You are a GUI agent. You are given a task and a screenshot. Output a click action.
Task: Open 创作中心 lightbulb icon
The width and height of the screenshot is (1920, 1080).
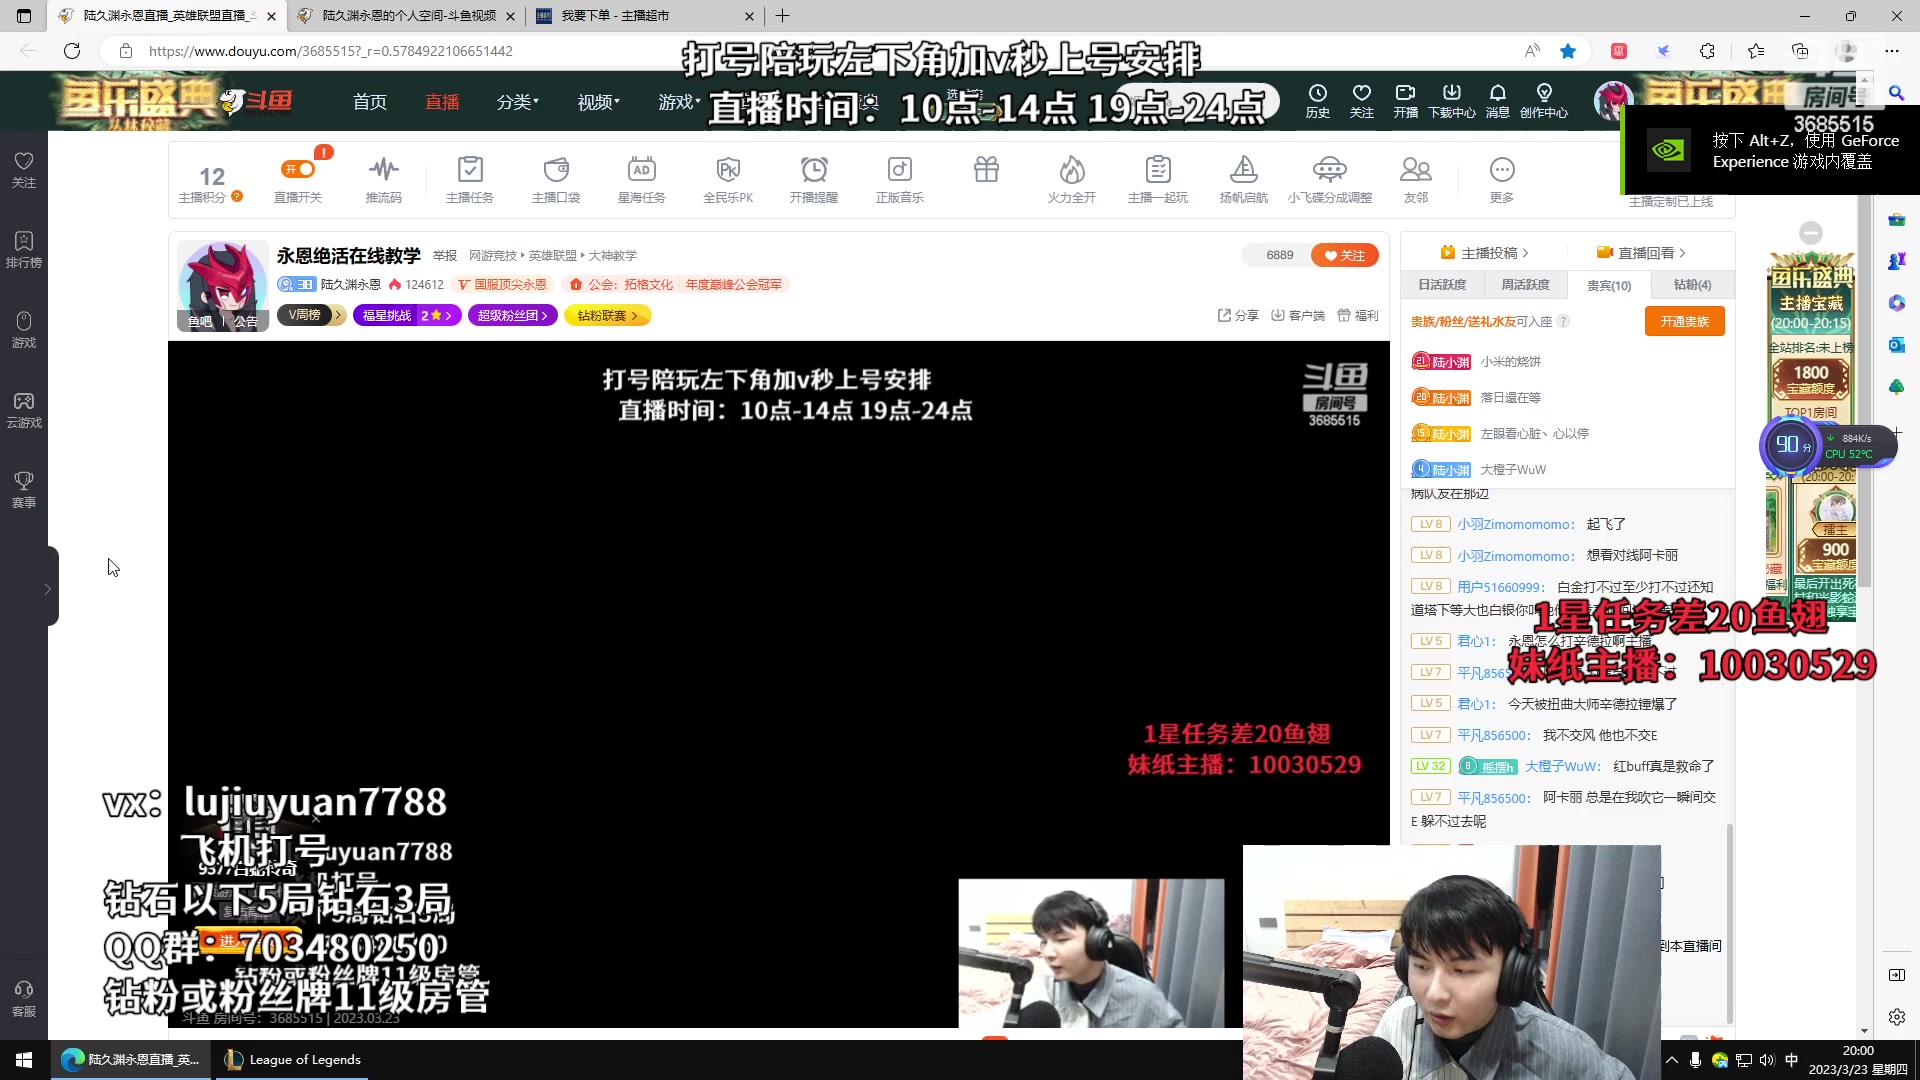point(1544,101)
